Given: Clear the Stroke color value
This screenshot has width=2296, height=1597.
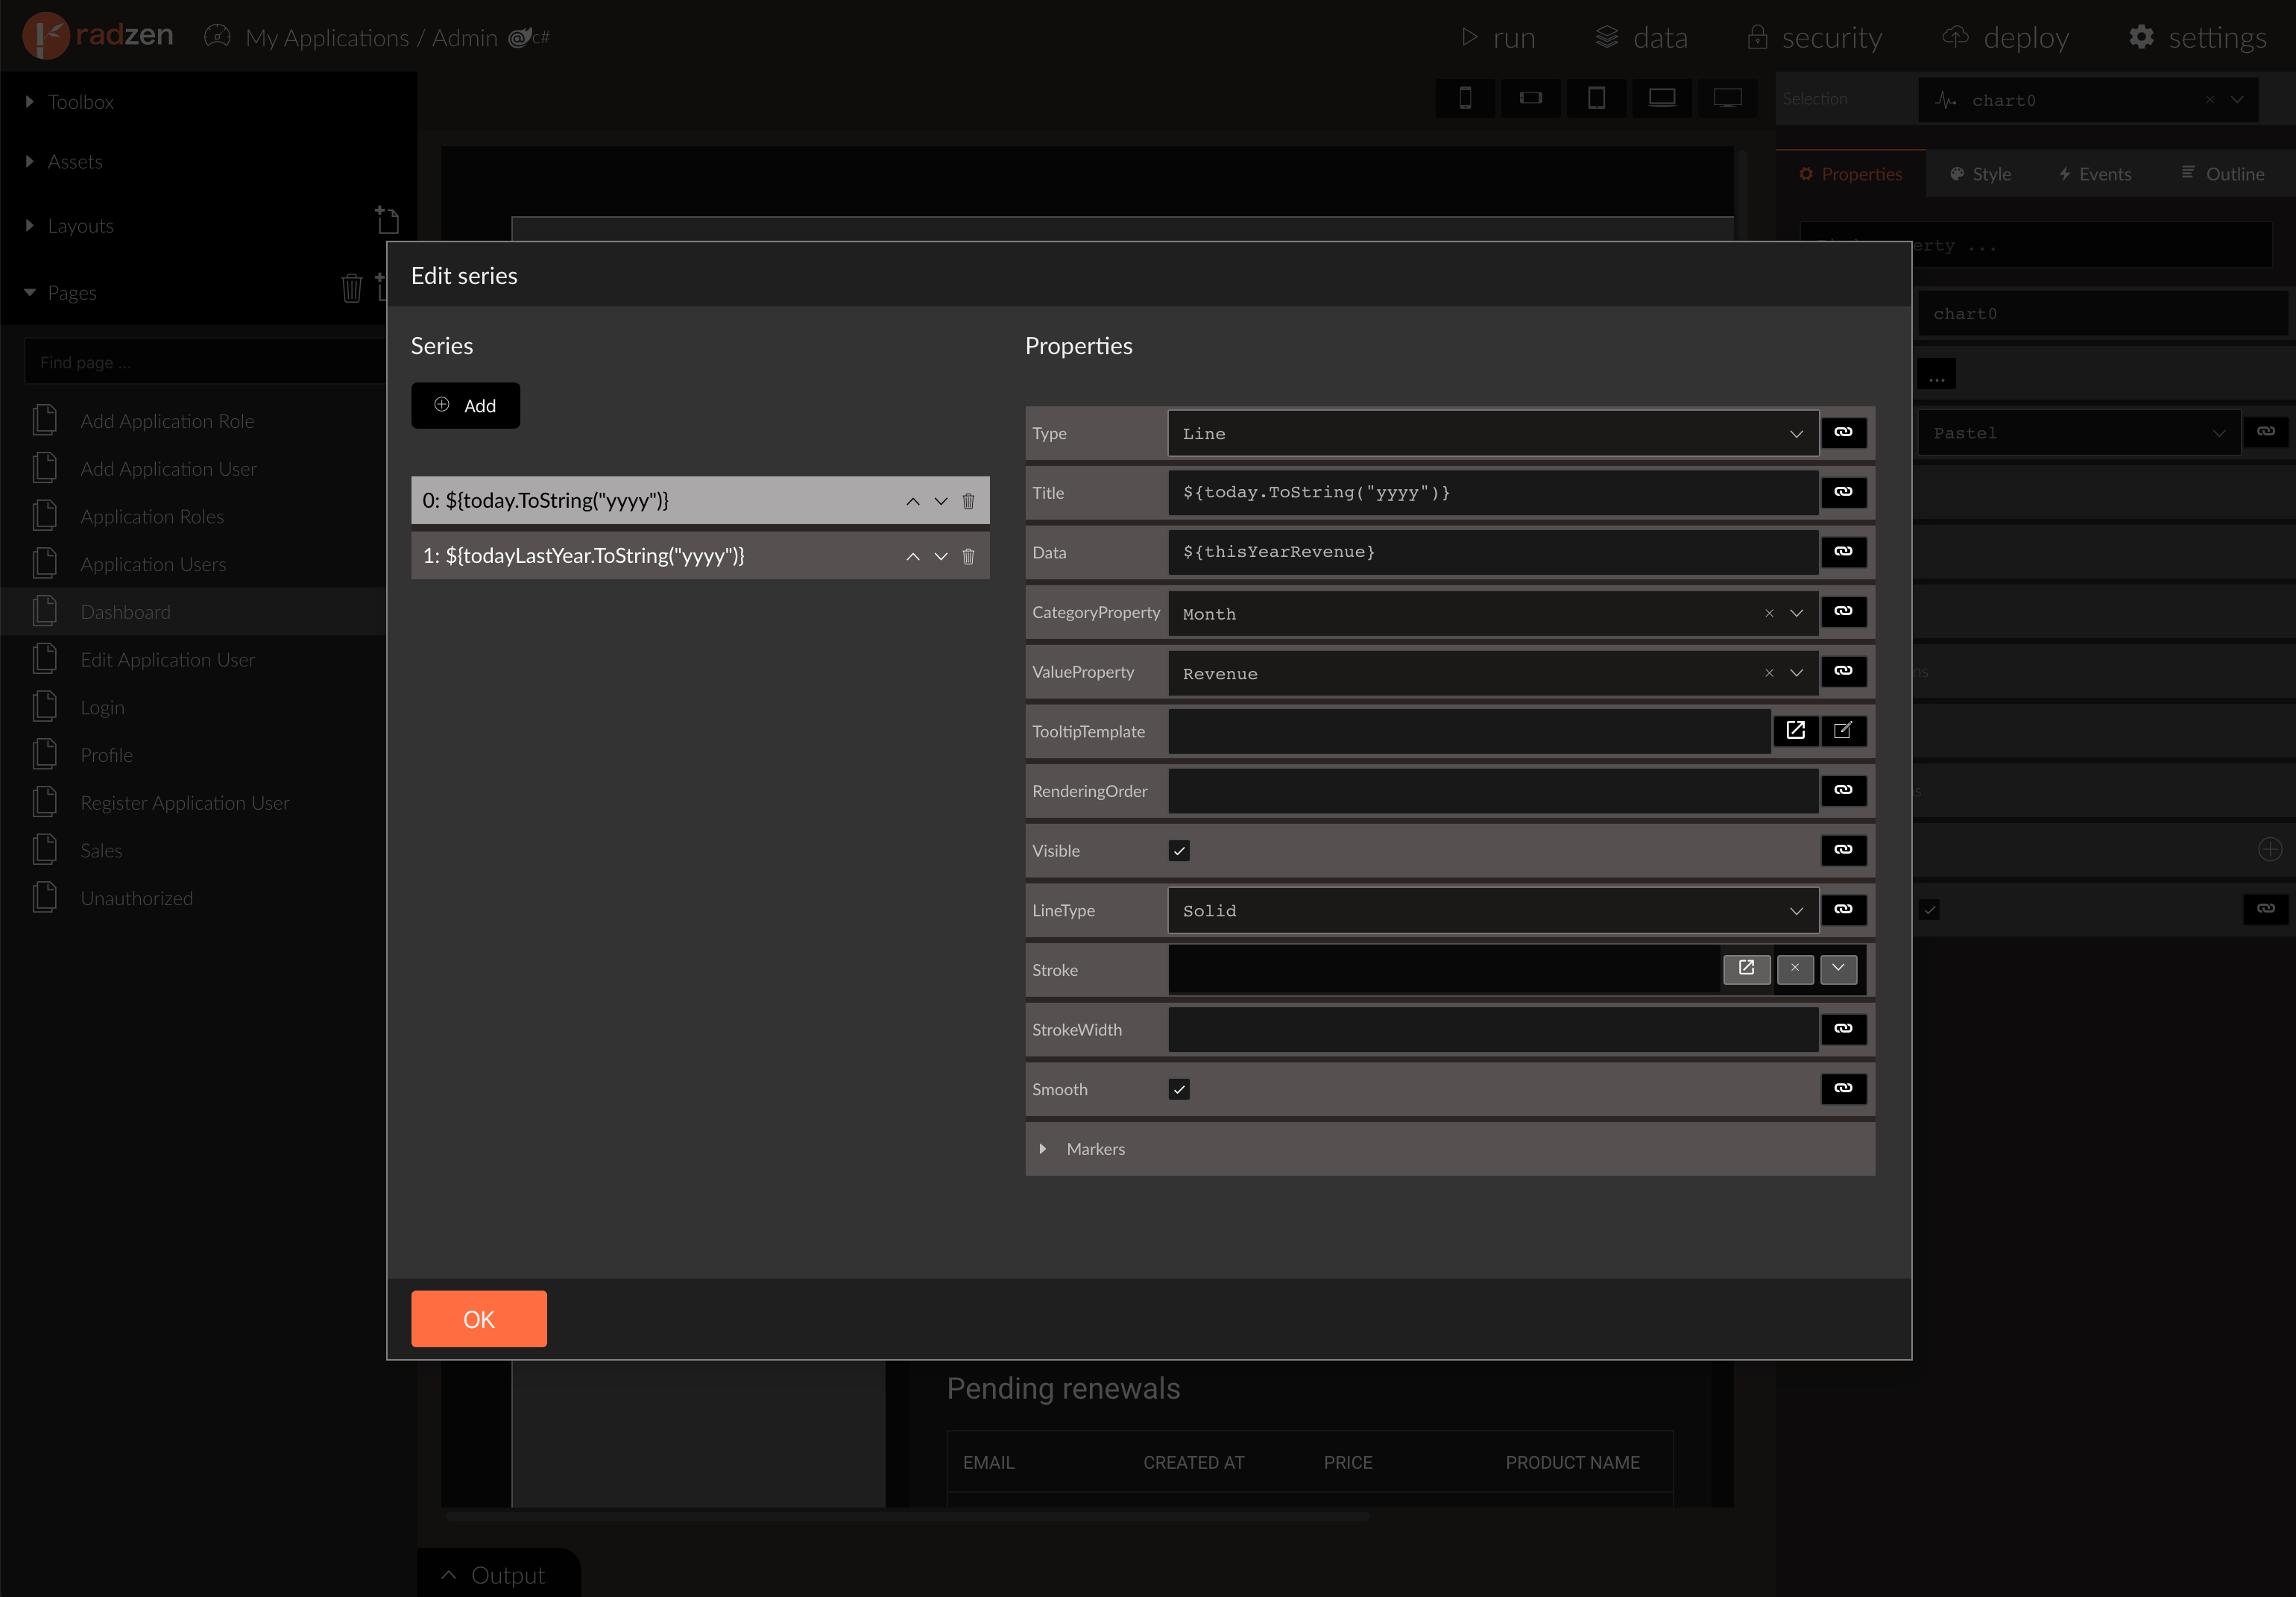Looking at the screenshot, I should pos(1795,969).
